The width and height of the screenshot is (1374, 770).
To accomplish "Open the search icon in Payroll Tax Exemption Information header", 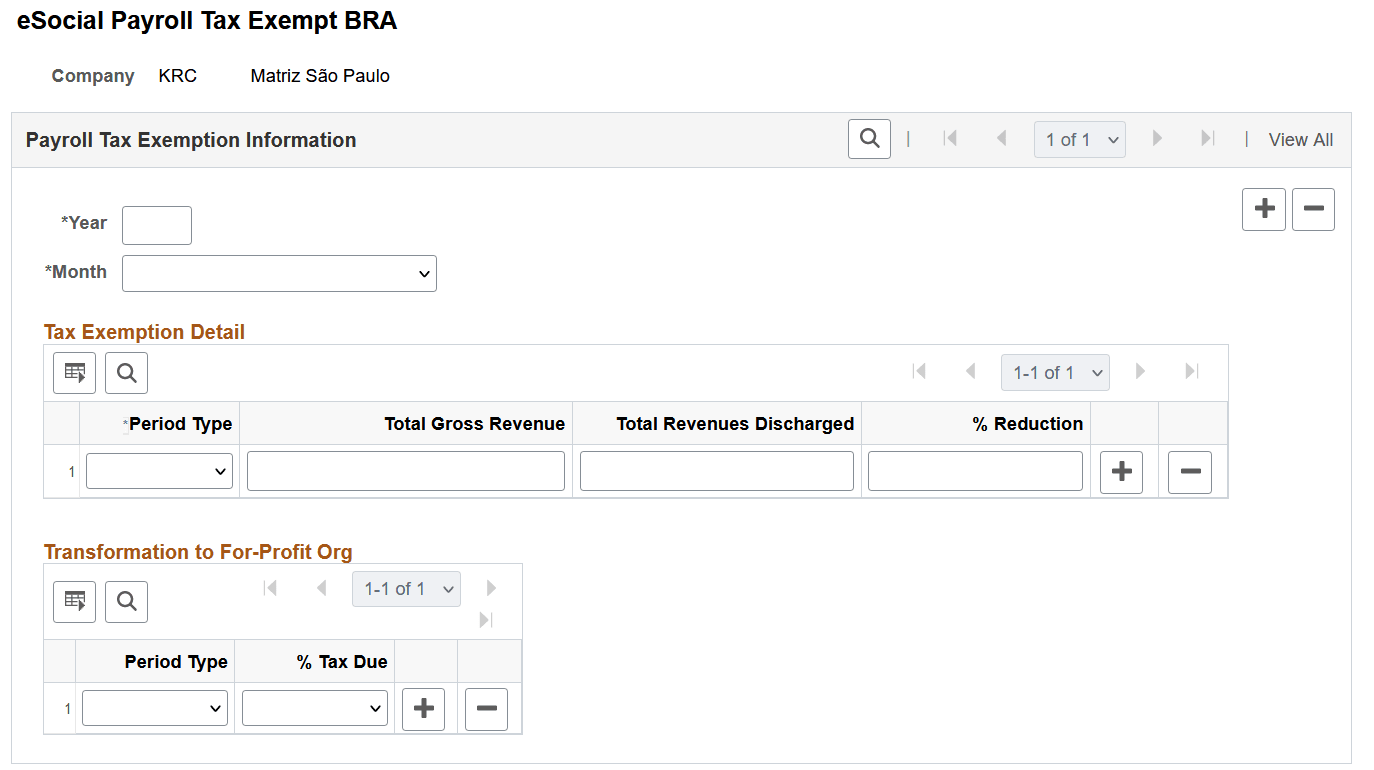I will [868, 138].
